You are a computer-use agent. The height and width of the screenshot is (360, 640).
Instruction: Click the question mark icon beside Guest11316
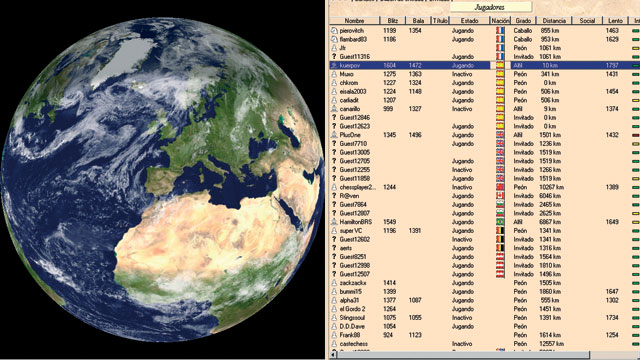[334, 57]
